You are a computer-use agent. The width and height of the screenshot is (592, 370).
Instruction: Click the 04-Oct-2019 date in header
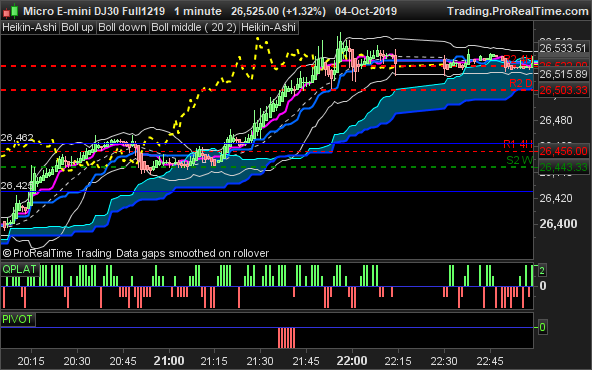click(366, 11)
